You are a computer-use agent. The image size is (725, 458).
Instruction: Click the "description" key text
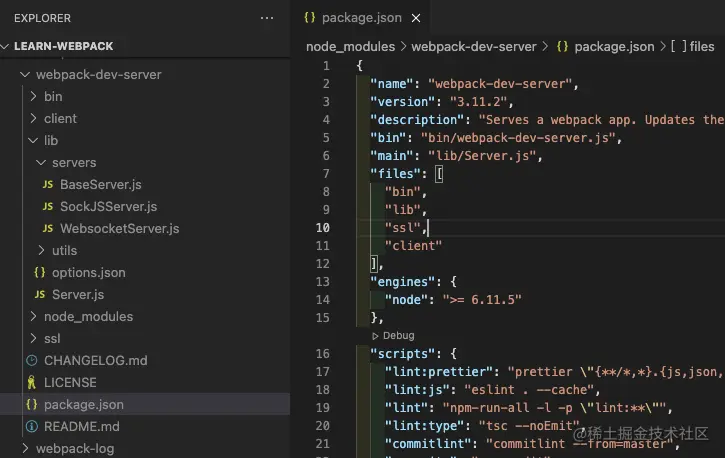pyautogui.click(x=417, y=120)
